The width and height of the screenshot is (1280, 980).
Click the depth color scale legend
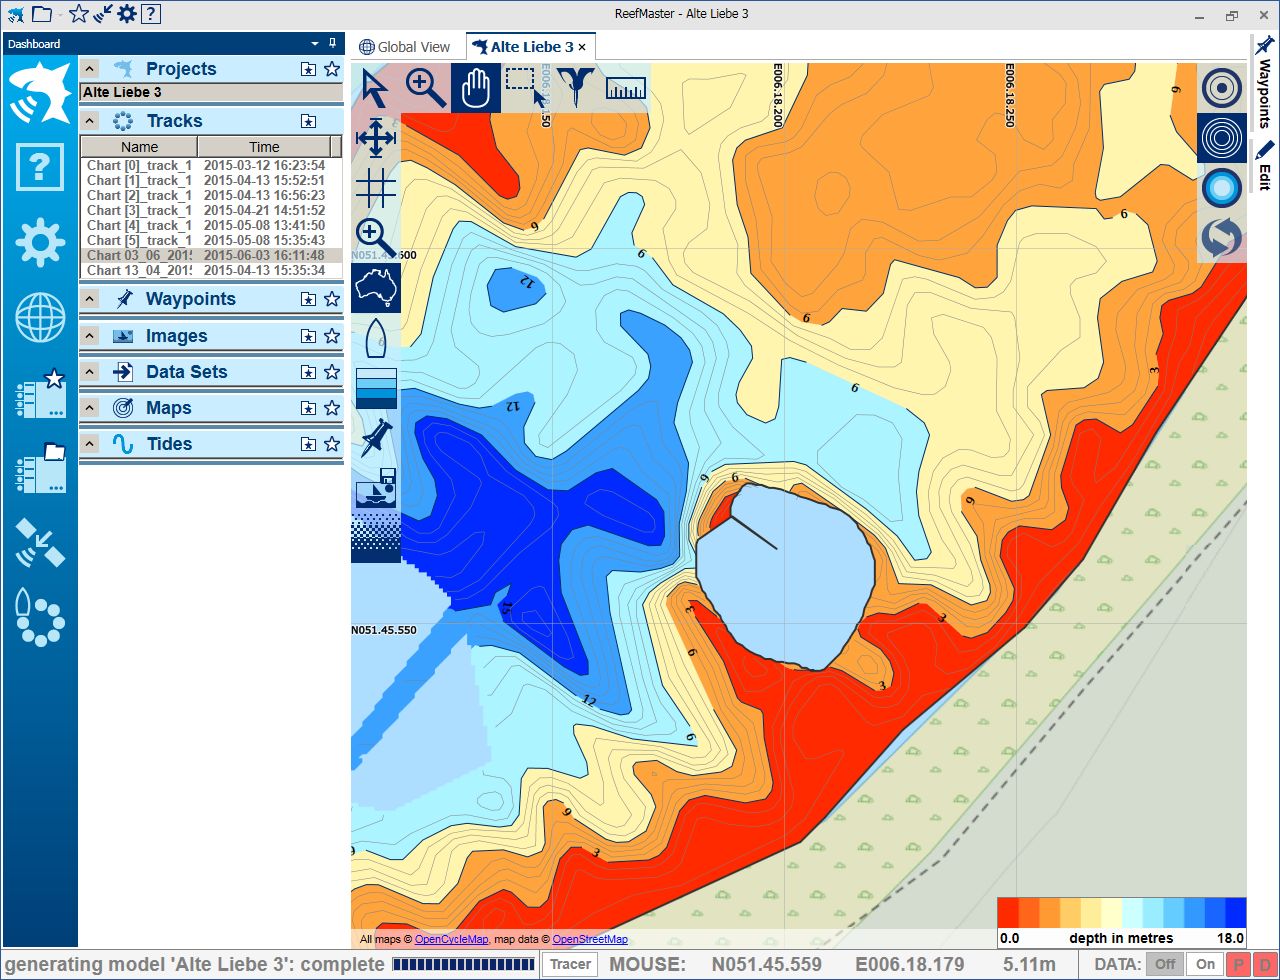click(1121, 913)
